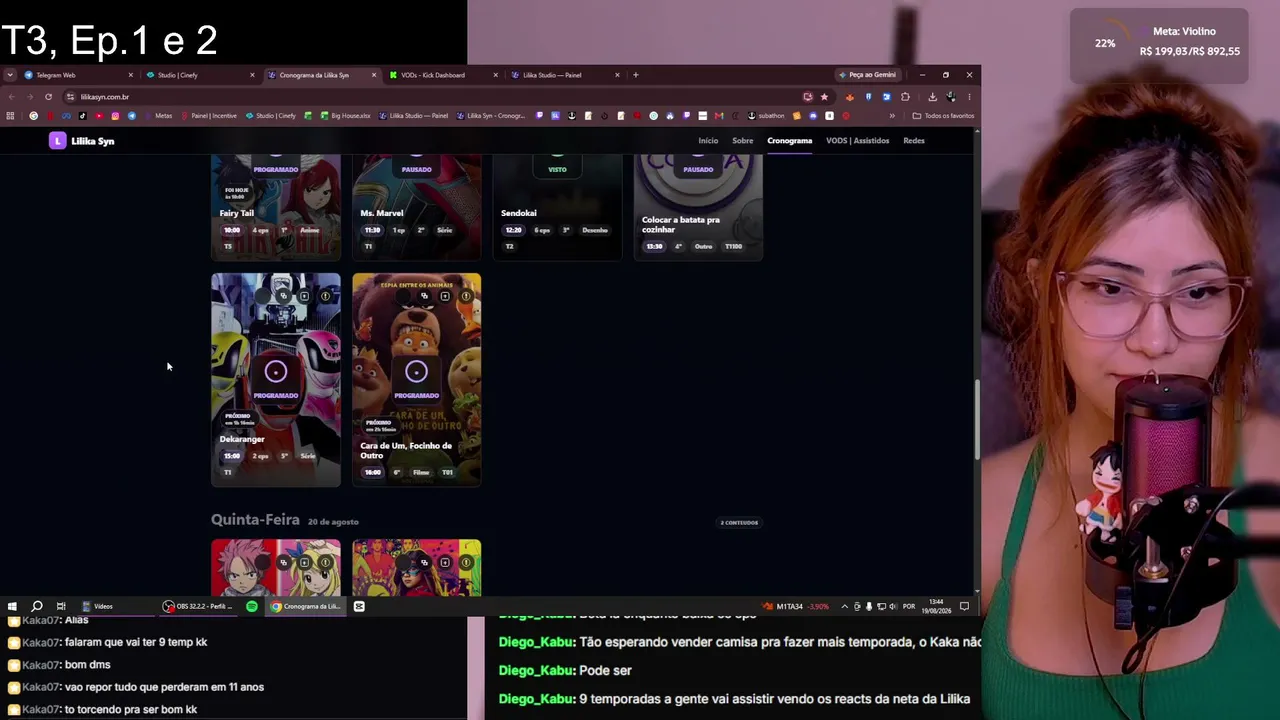Open the Windows Start menu
The width and height of the screenshot is (1280, 720).
tap(12, 606)
